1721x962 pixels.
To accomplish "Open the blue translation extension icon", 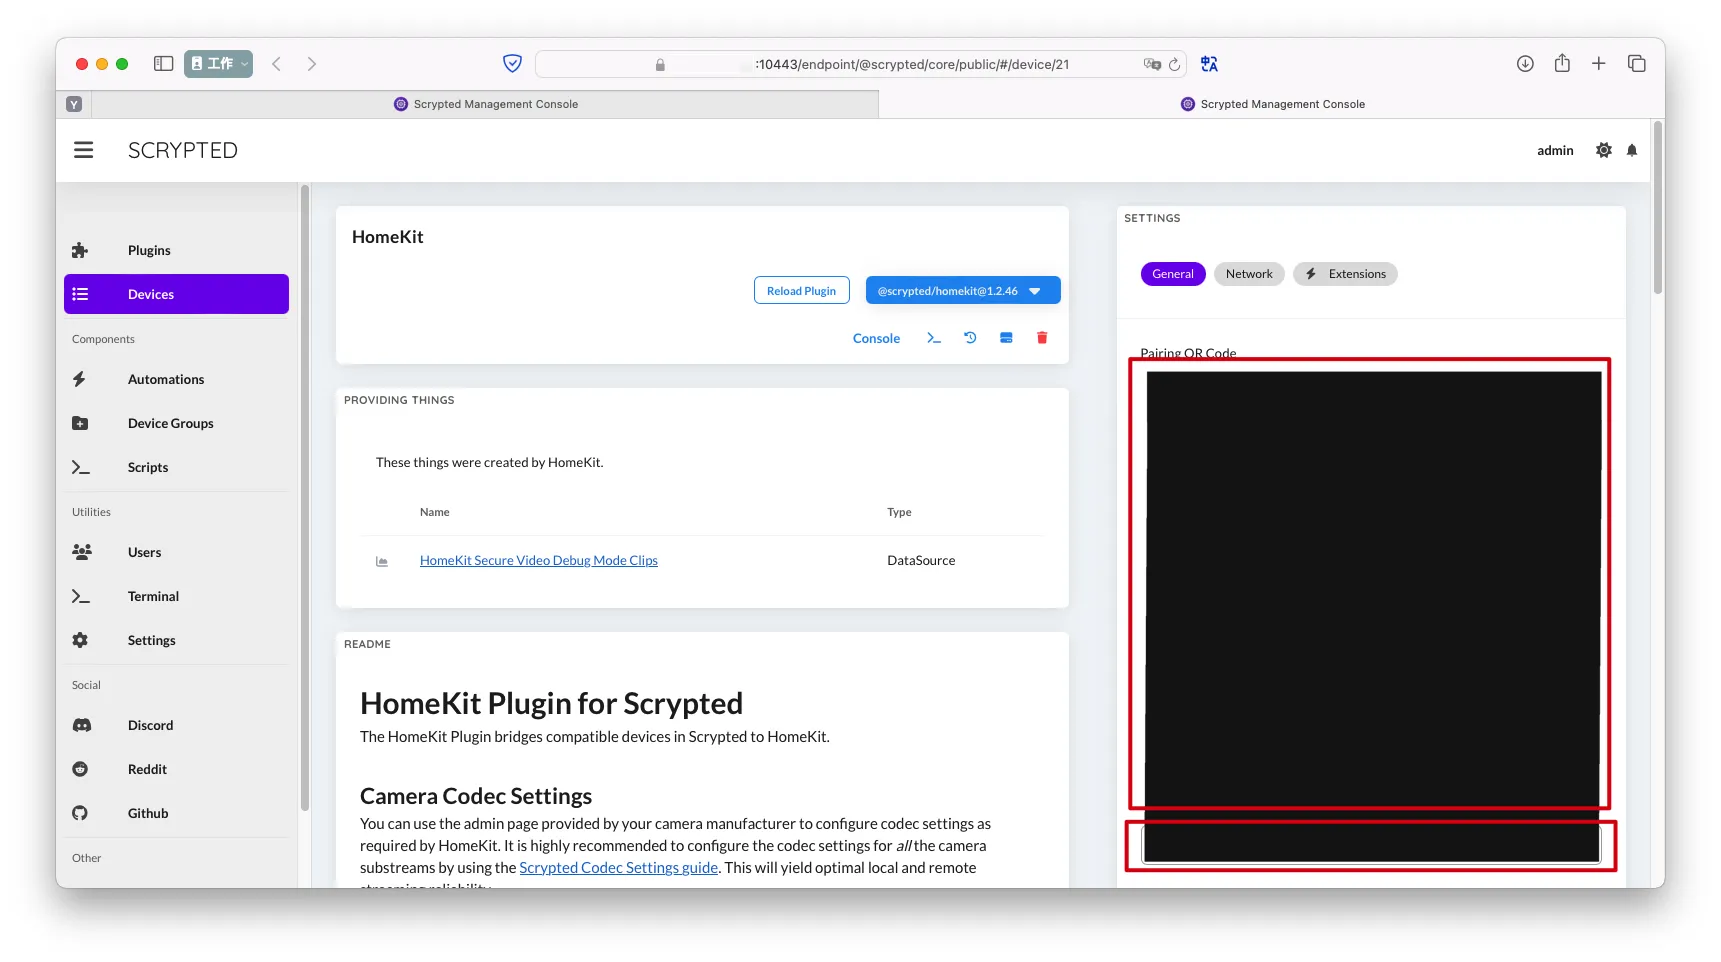I will click(1209, 64).
